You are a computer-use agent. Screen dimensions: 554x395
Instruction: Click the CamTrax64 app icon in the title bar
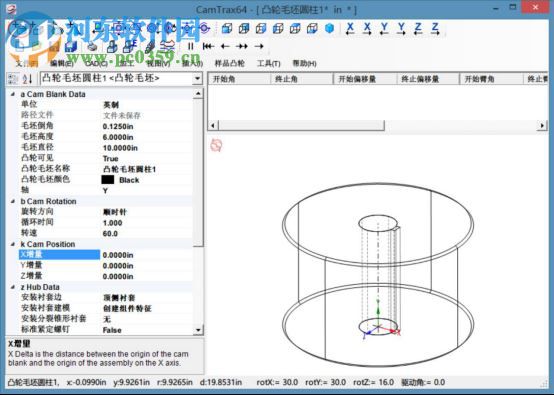11,9
